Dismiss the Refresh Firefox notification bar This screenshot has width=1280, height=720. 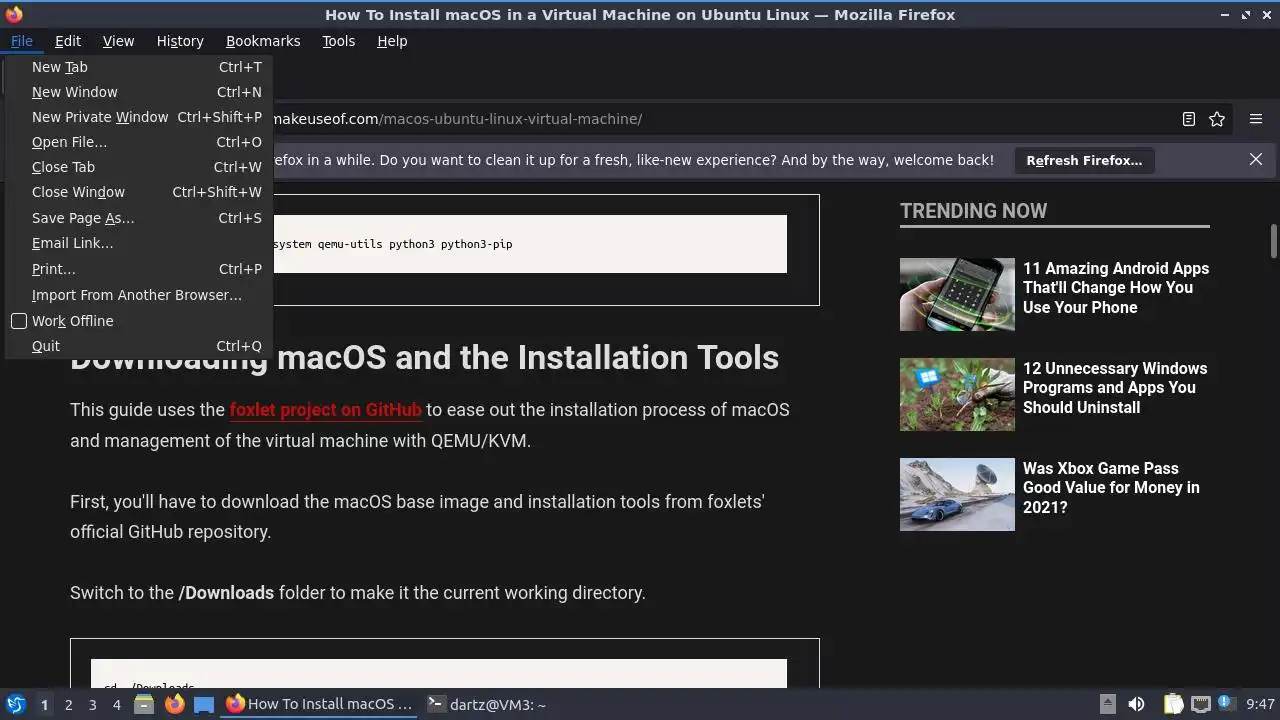pos(1256,159)
